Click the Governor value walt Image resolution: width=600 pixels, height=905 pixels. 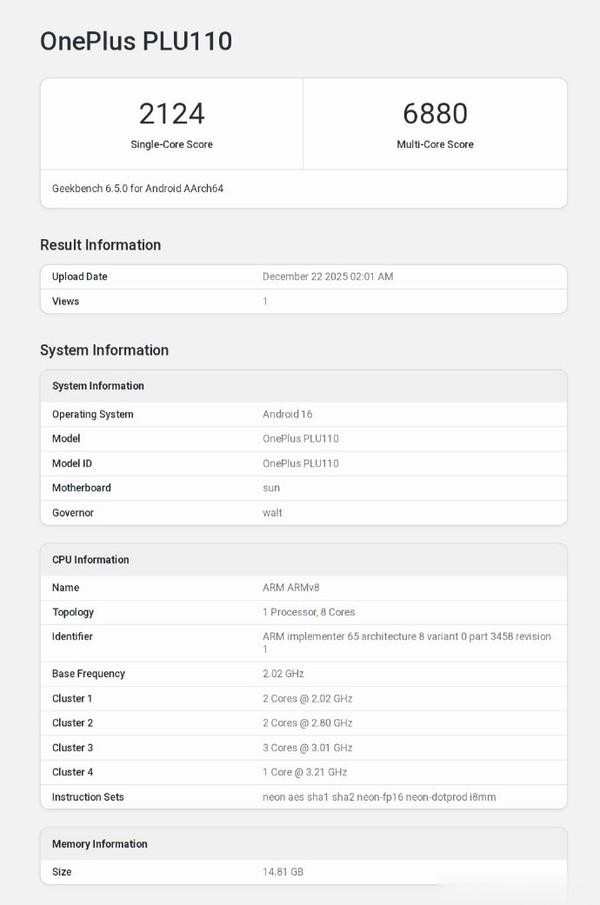click(x=272, y=512)
